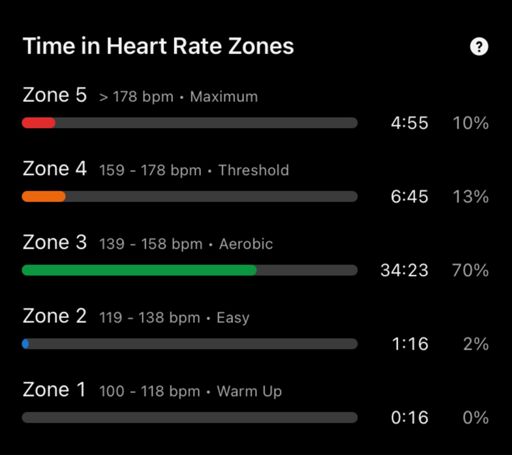Click the empty Zone 1 progress bar
This screenshot has height=455, width=512.
[190, 417]
